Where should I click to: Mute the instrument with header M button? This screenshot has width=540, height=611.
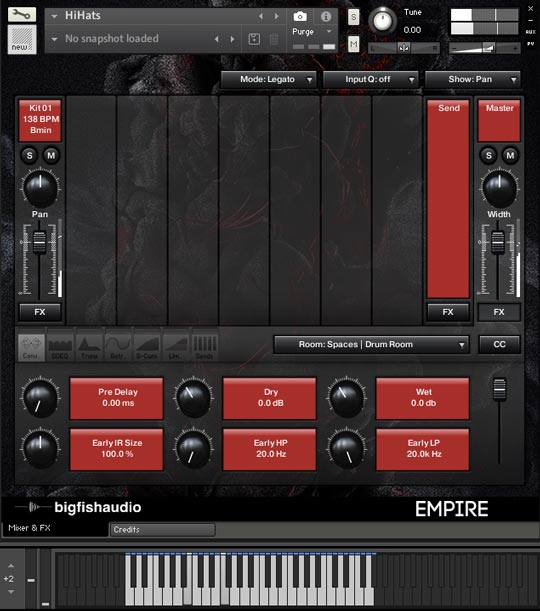click(353, 44)
